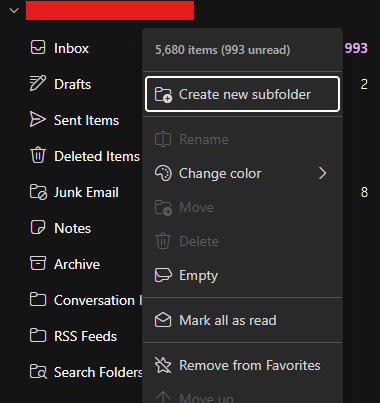
Task: Open the Junk Email folder
Action: pos(86,192)
